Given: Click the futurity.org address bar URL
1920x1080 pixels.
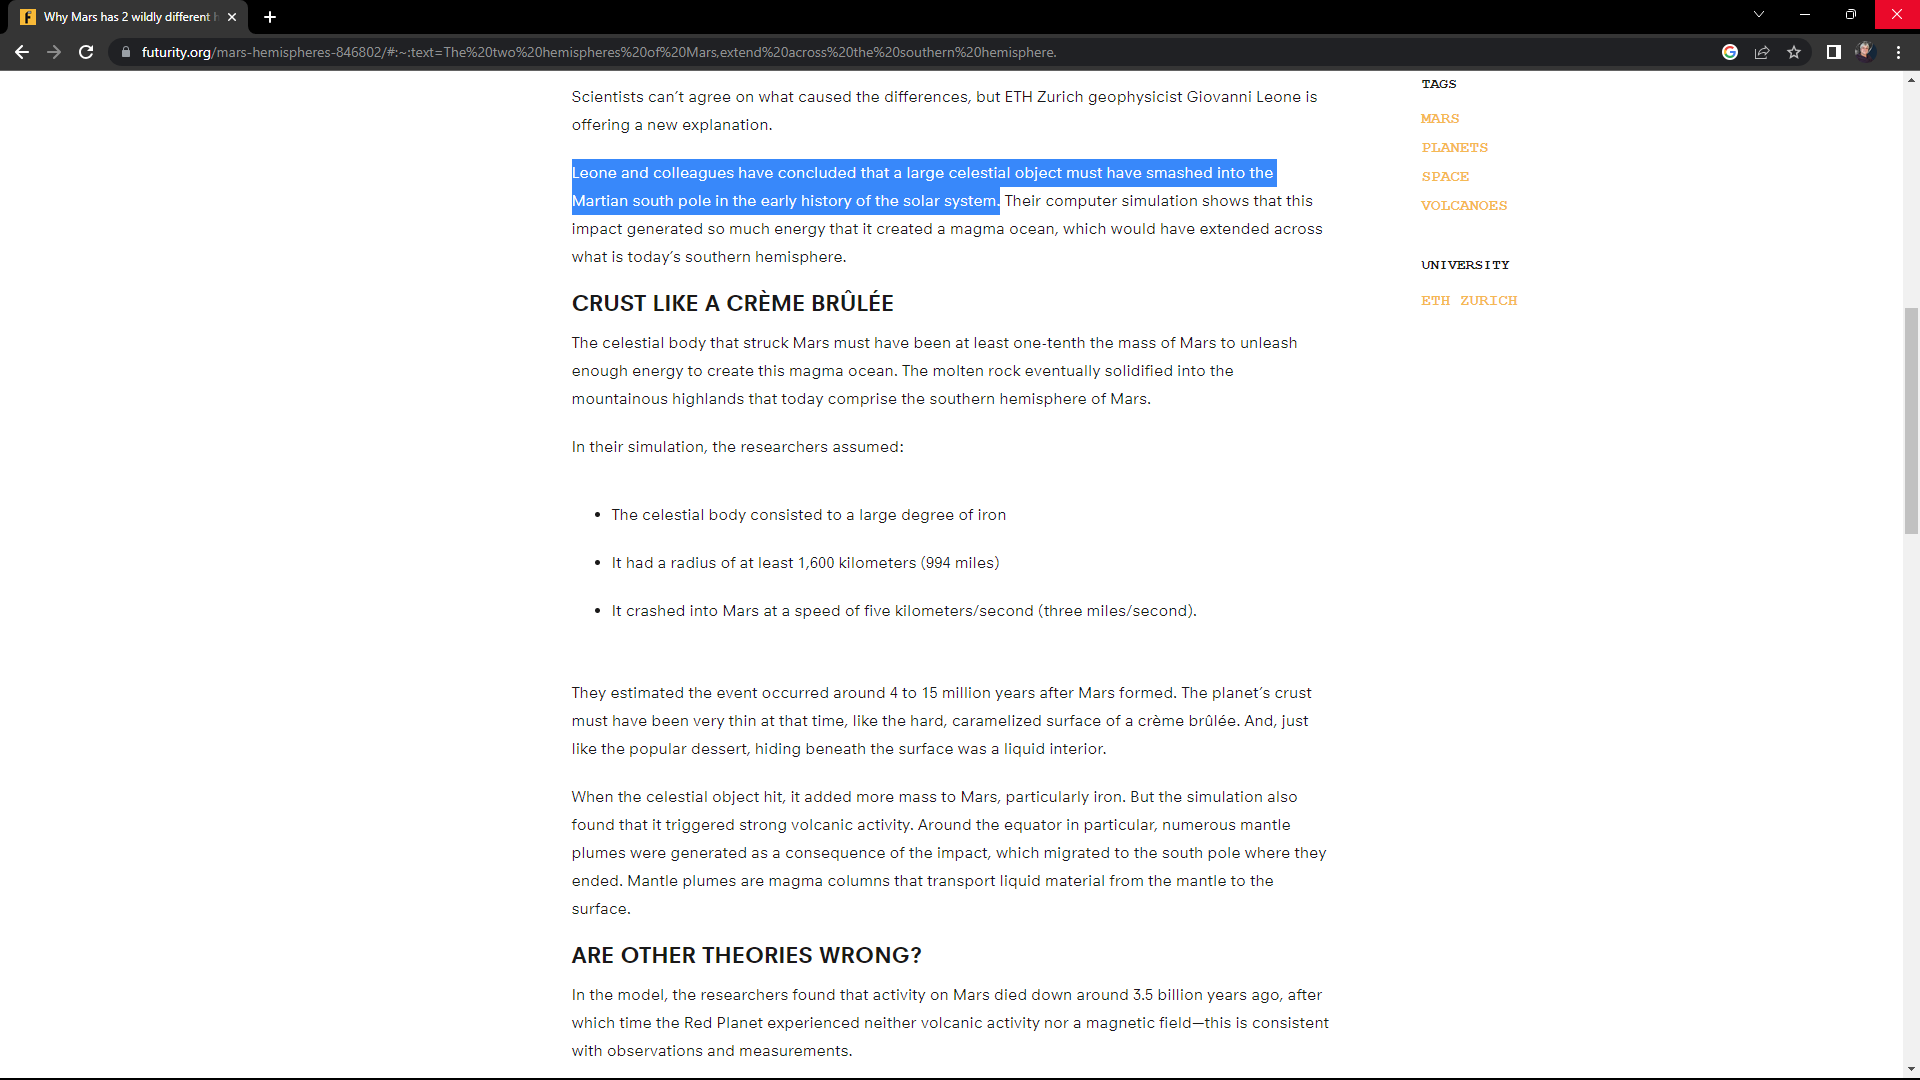Looking at the screenshot, I should coord(600,52).
